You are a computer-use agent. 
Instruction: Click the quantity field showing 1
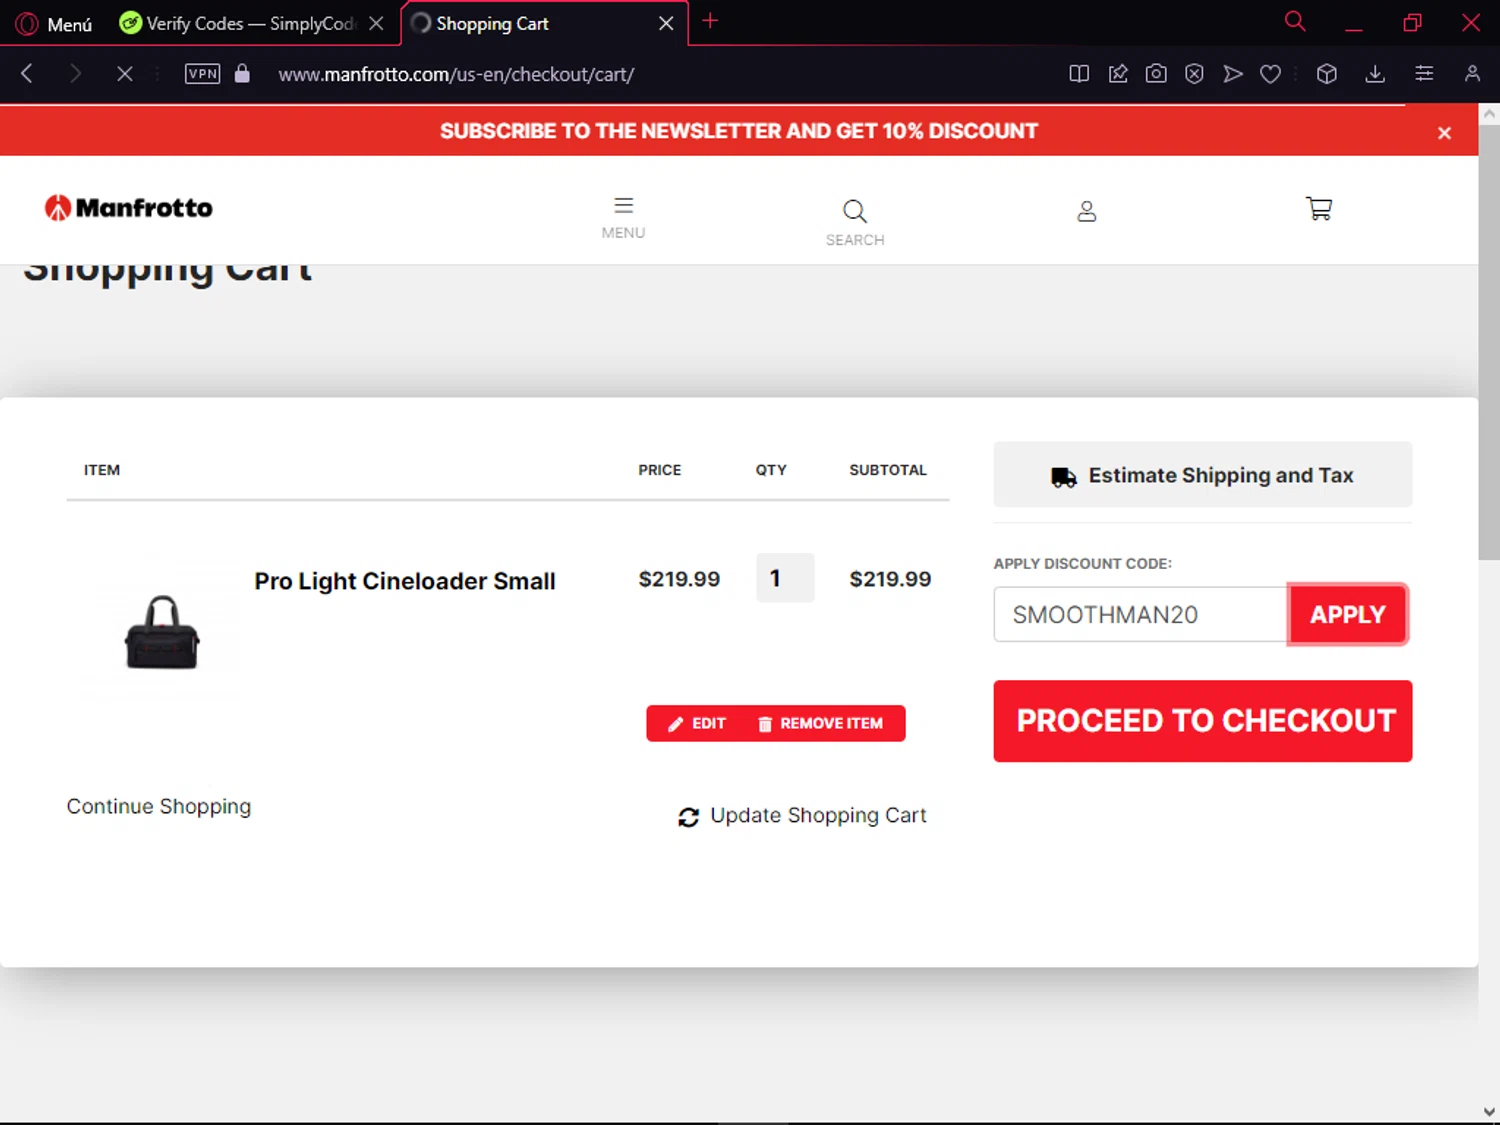pyautogui.click(x=785, y=578)
